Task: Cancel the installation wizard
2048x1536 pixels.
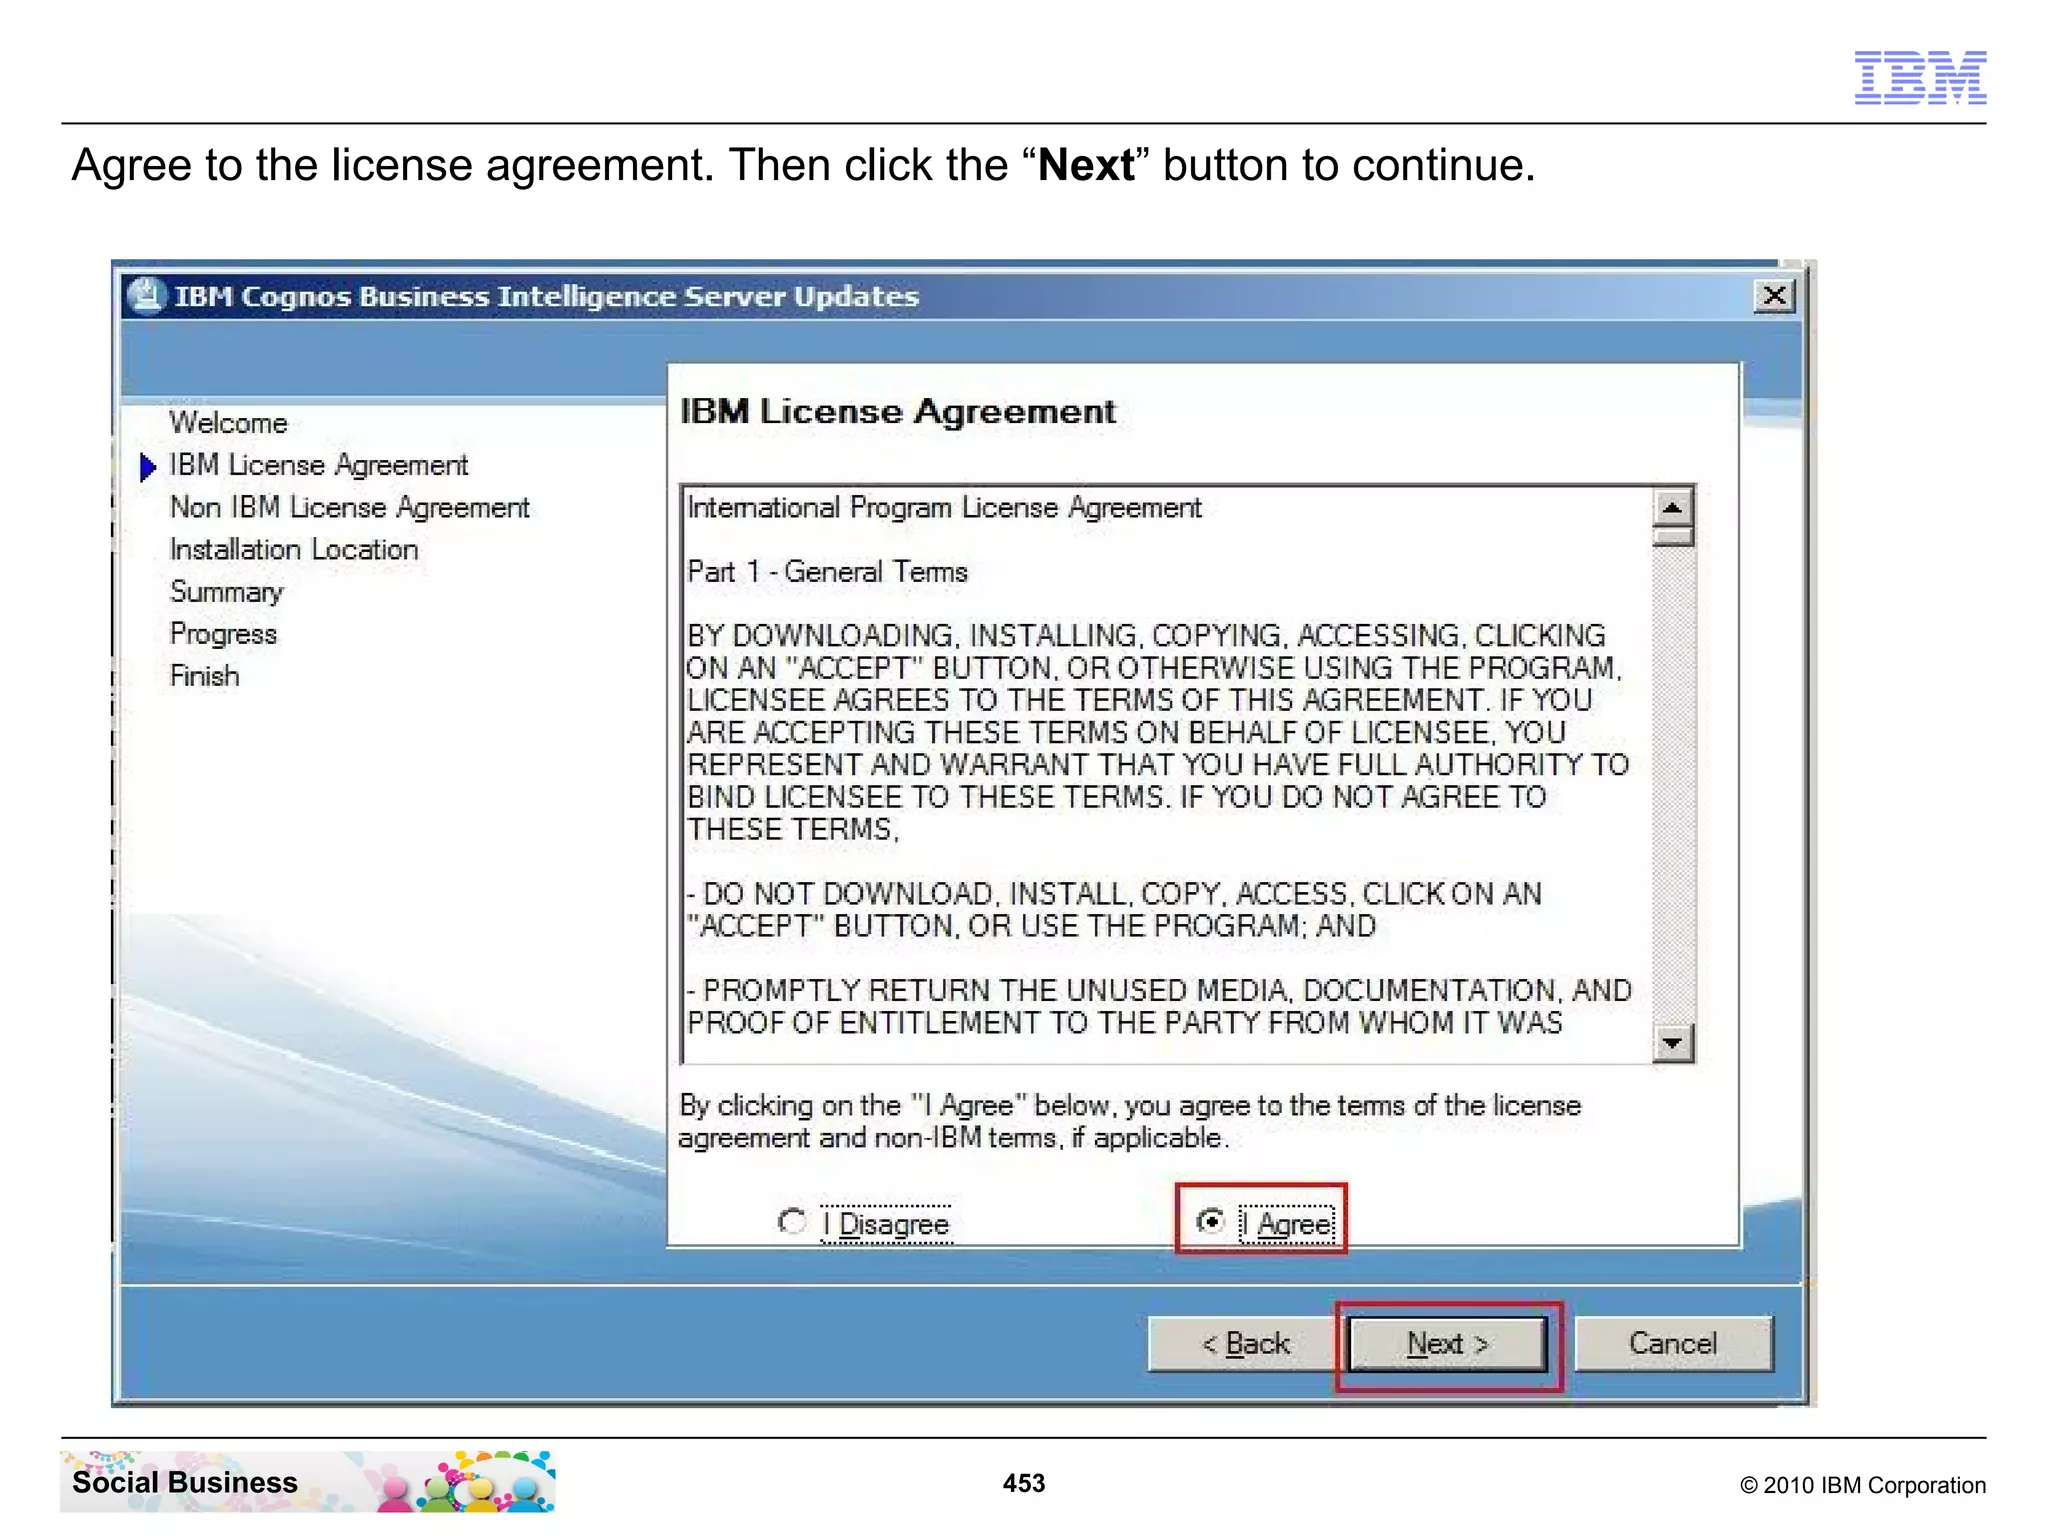Action: (x=1673, y=1343)
